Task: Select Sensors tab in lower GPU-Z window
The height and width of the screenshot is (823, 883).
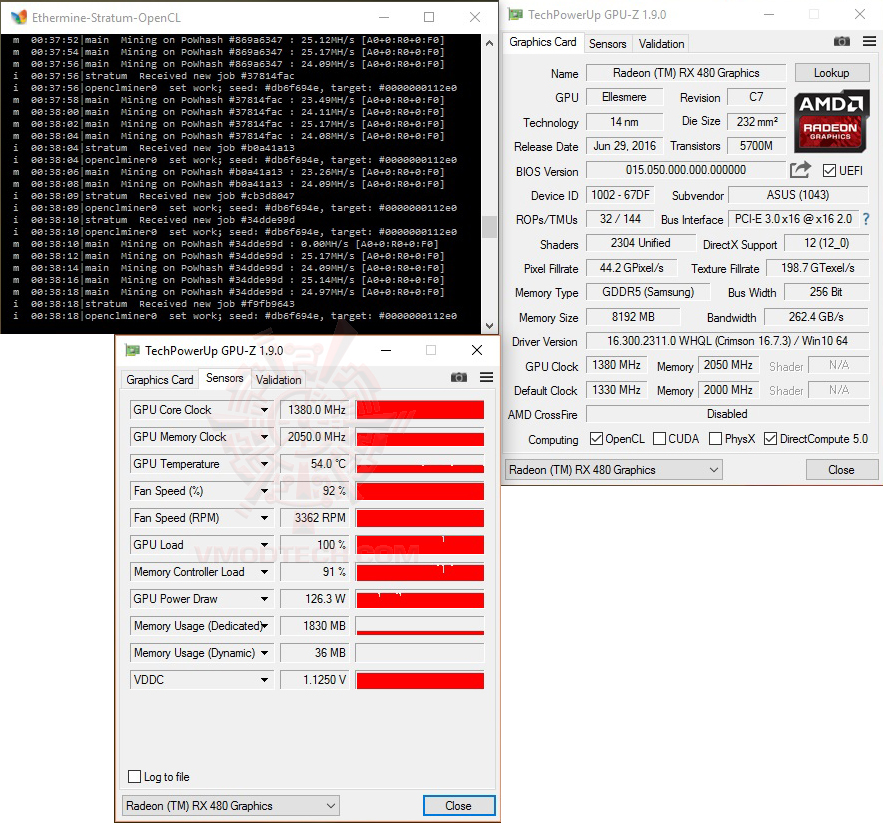Action: [x=224, y=379]
